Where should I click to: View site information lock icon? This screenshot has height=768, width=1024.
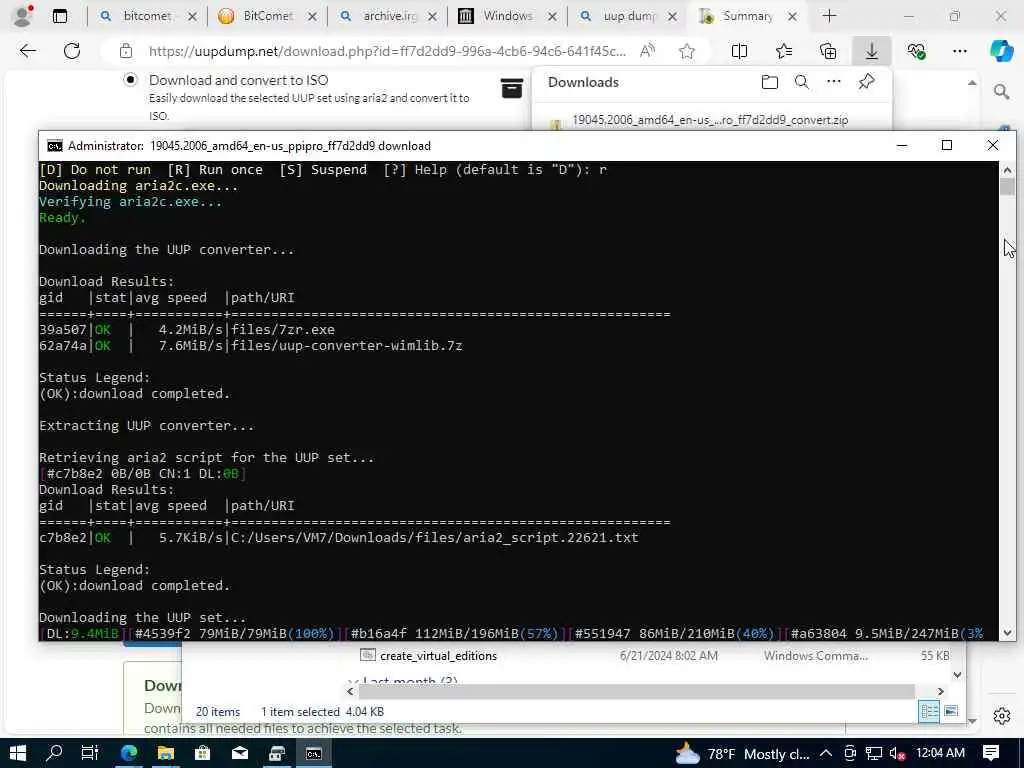(x=126, y=51)
